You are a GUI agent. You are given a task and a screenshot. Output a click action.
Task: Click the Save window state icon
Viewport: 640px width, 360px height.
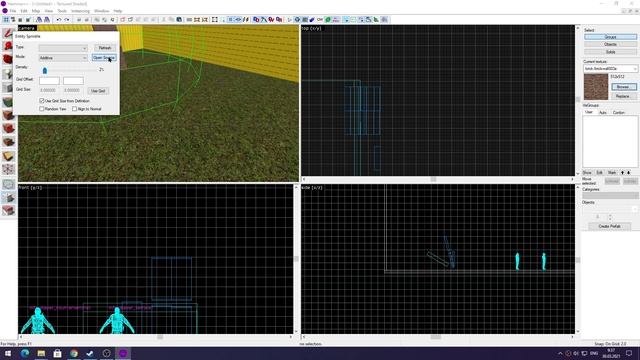[x=47, y=20]
